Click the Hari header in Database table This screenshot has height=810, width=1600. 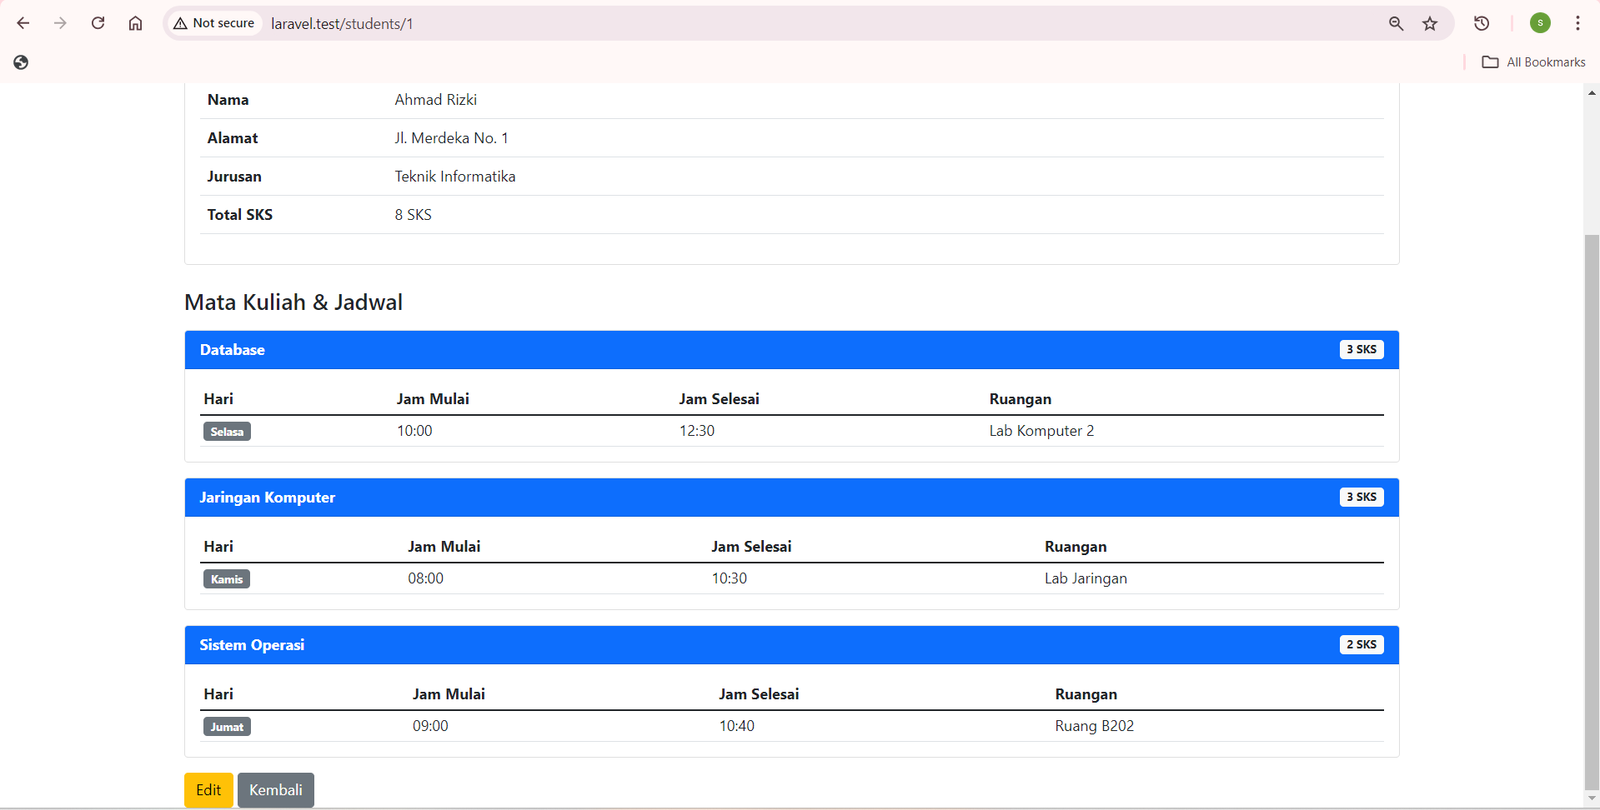tap(218, 399)
